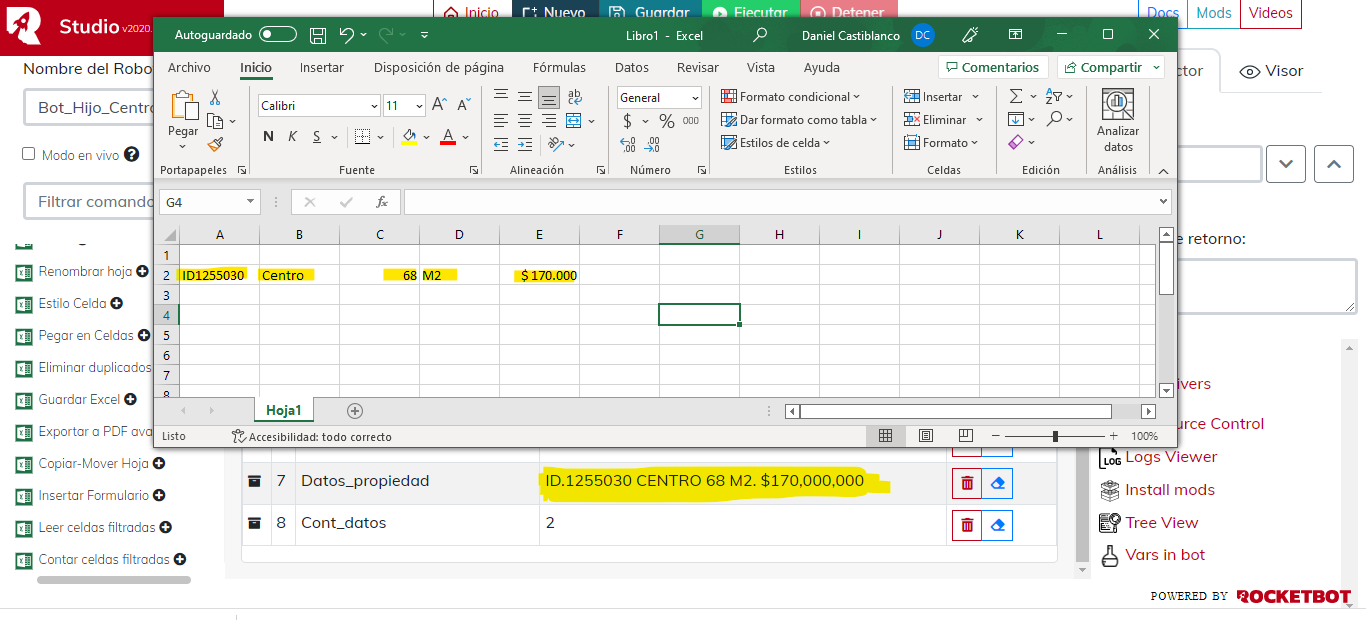
Task: Click the Filtrar comandos search field
Action: pyautogui.click(x=90, y=201)
